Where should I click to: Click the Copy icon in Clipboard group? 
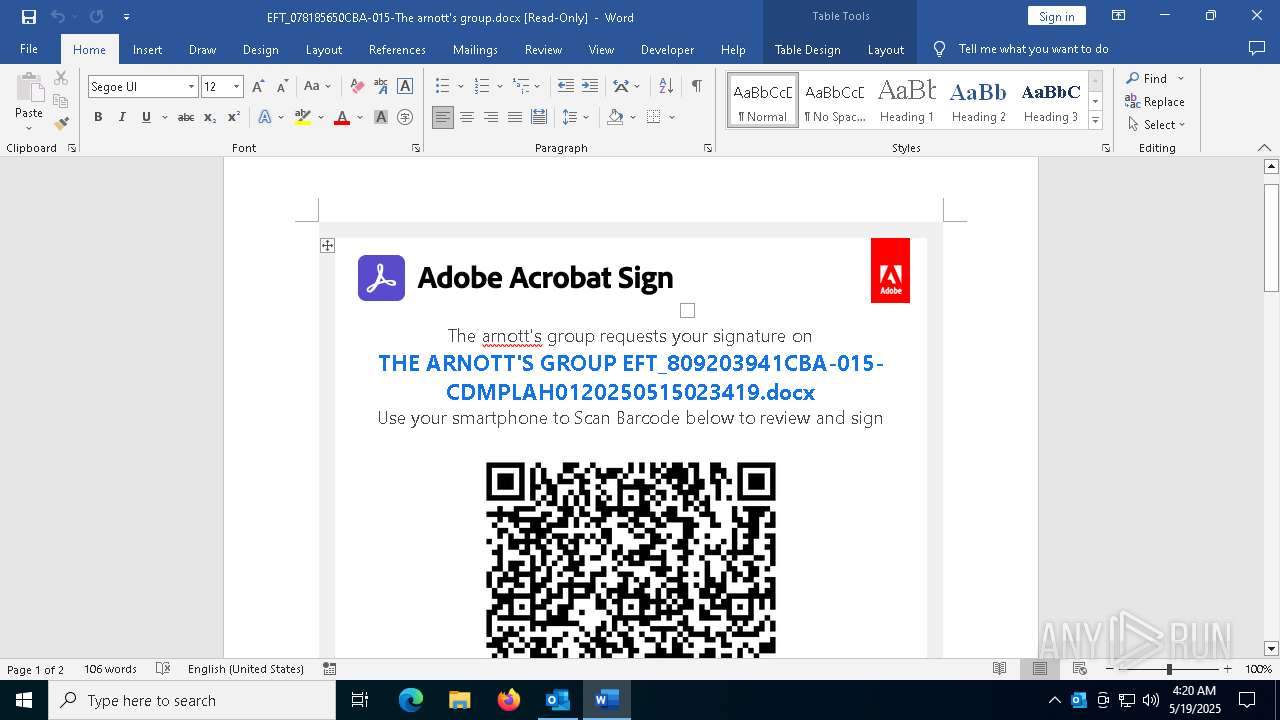coord(61,101)
